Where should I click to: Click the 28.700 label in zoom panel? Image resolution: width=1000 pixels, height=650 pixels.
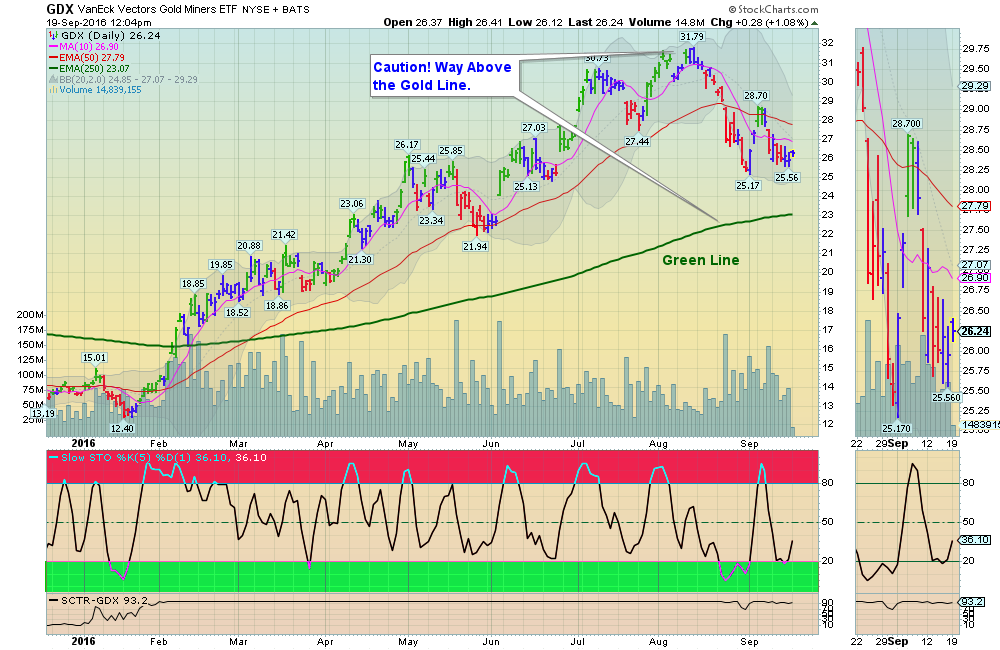906,124
